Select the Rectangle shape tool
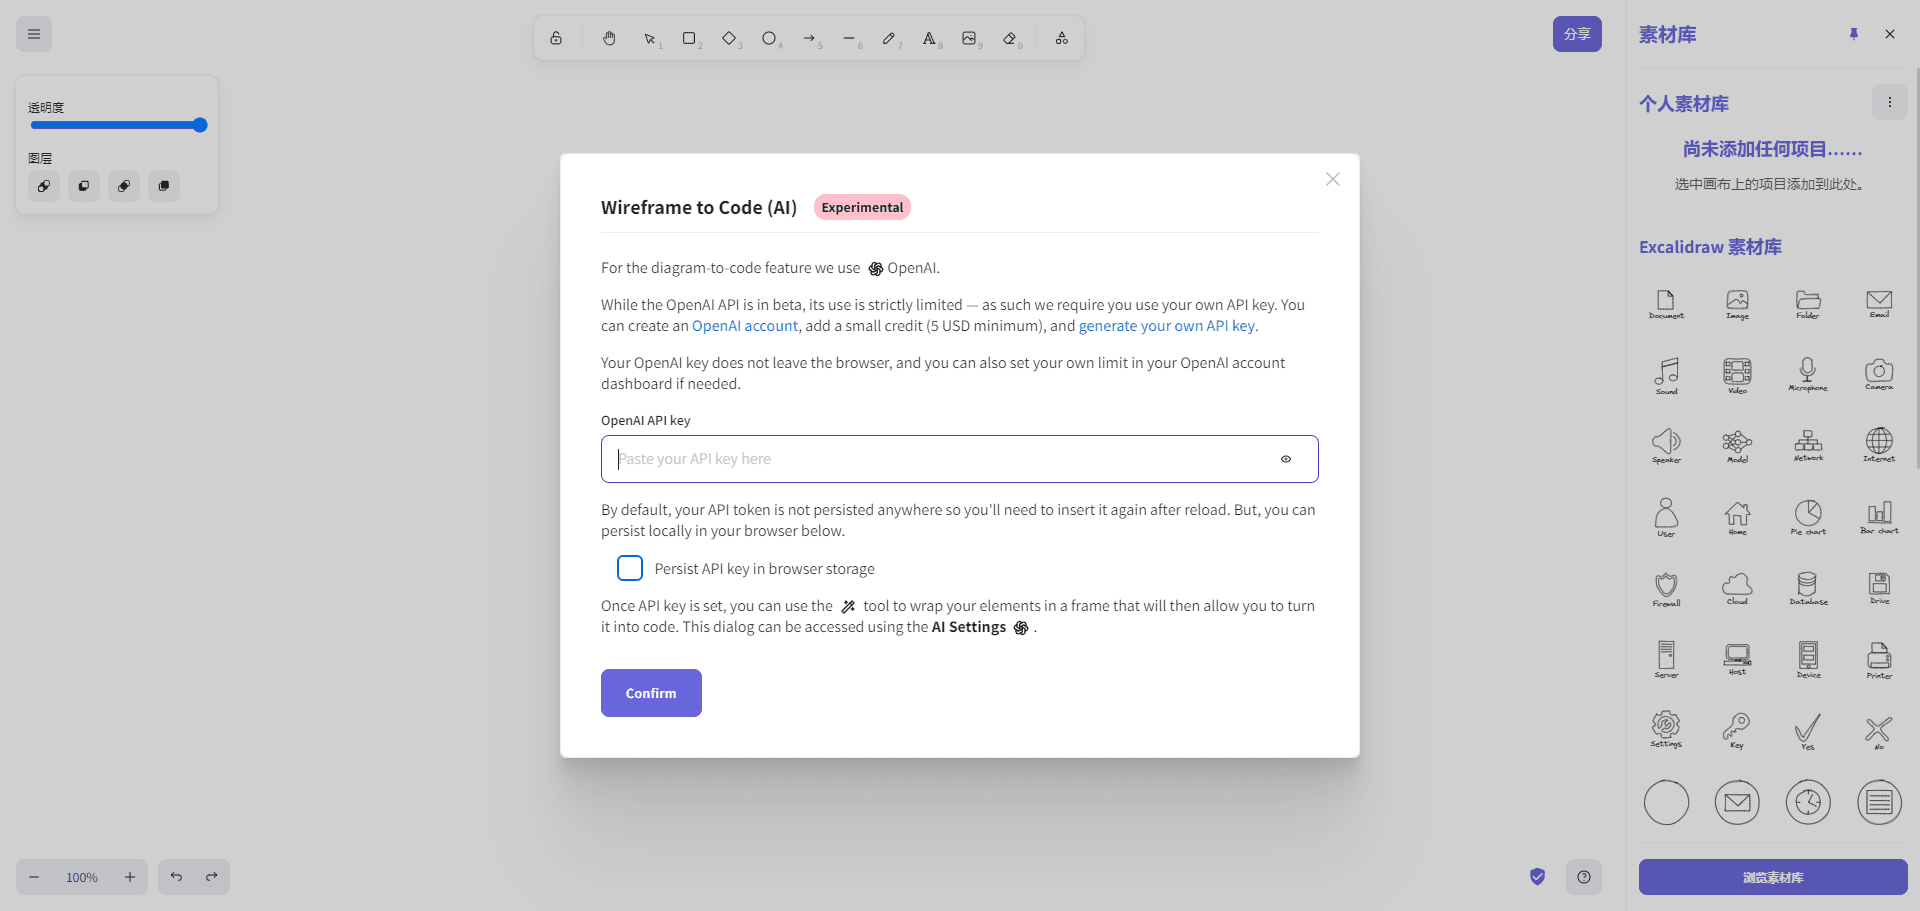Screen dimensions: 1920x911 tap(689, 38)
